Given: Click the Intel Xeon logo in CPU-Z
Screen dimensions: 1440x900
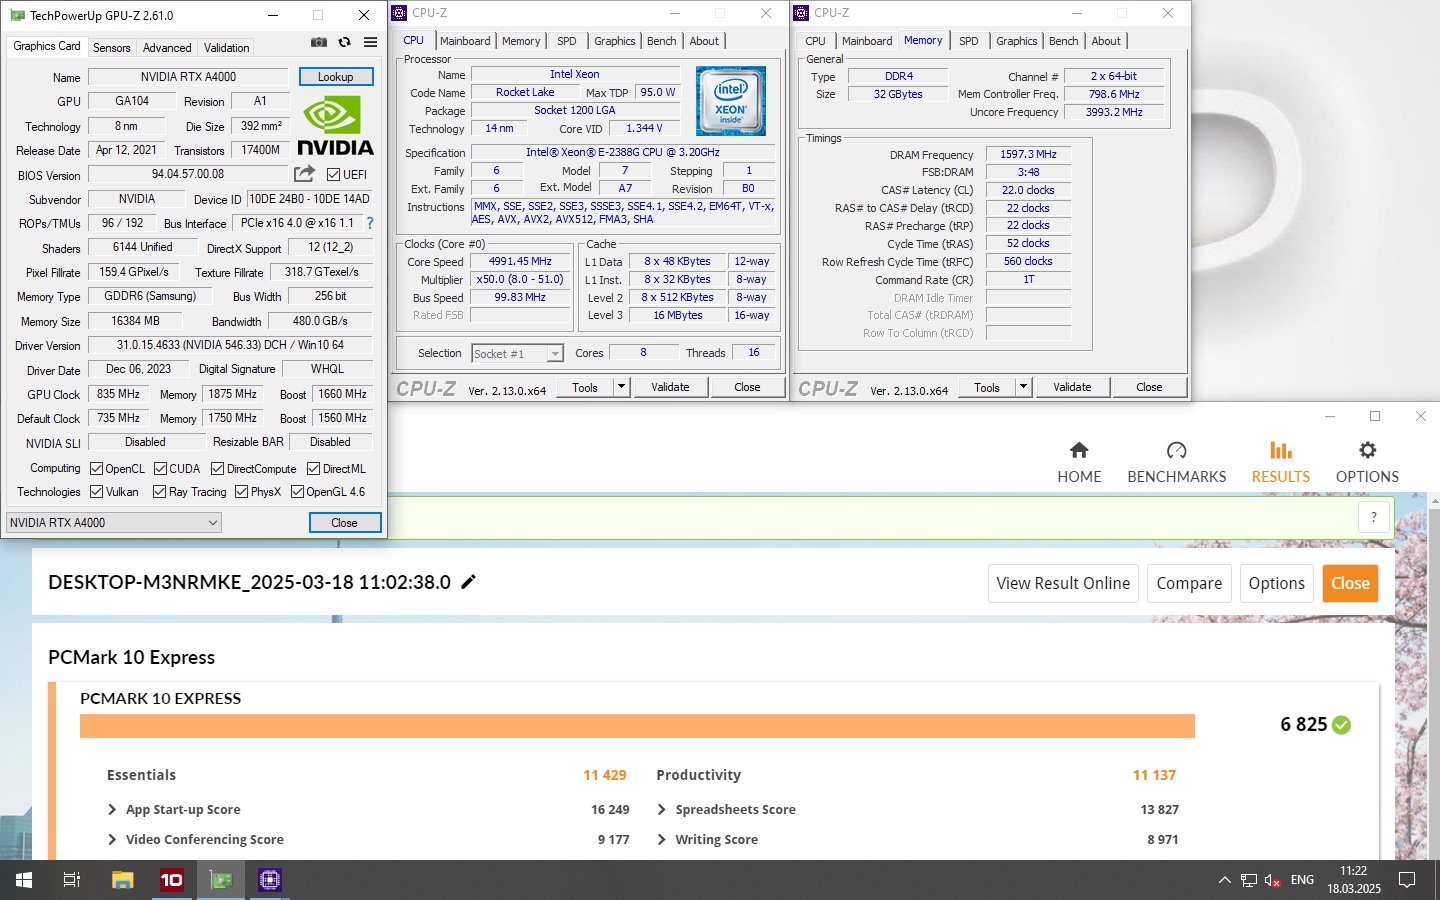Looking at the screenshot, I should 731,101.
